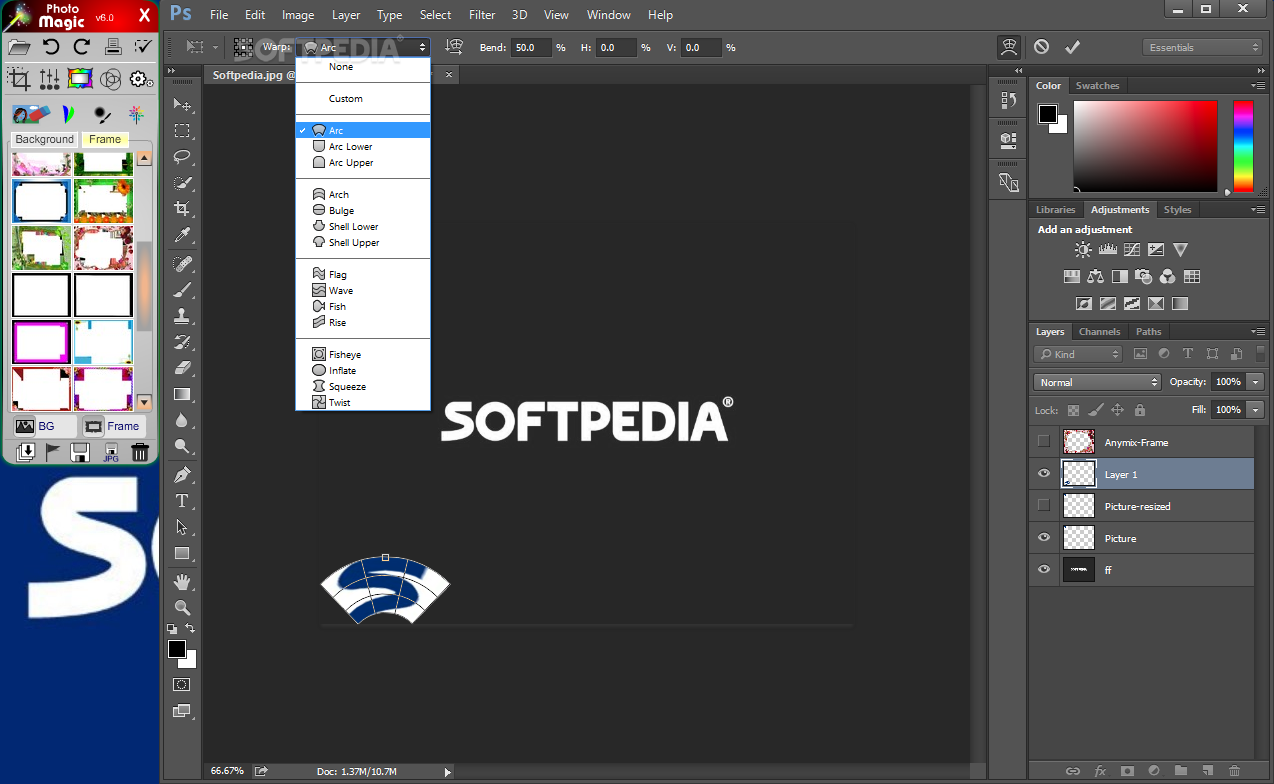1274x784 pixels.
Task: Select the Gradient tool
Action: click(x=182, y=394)
